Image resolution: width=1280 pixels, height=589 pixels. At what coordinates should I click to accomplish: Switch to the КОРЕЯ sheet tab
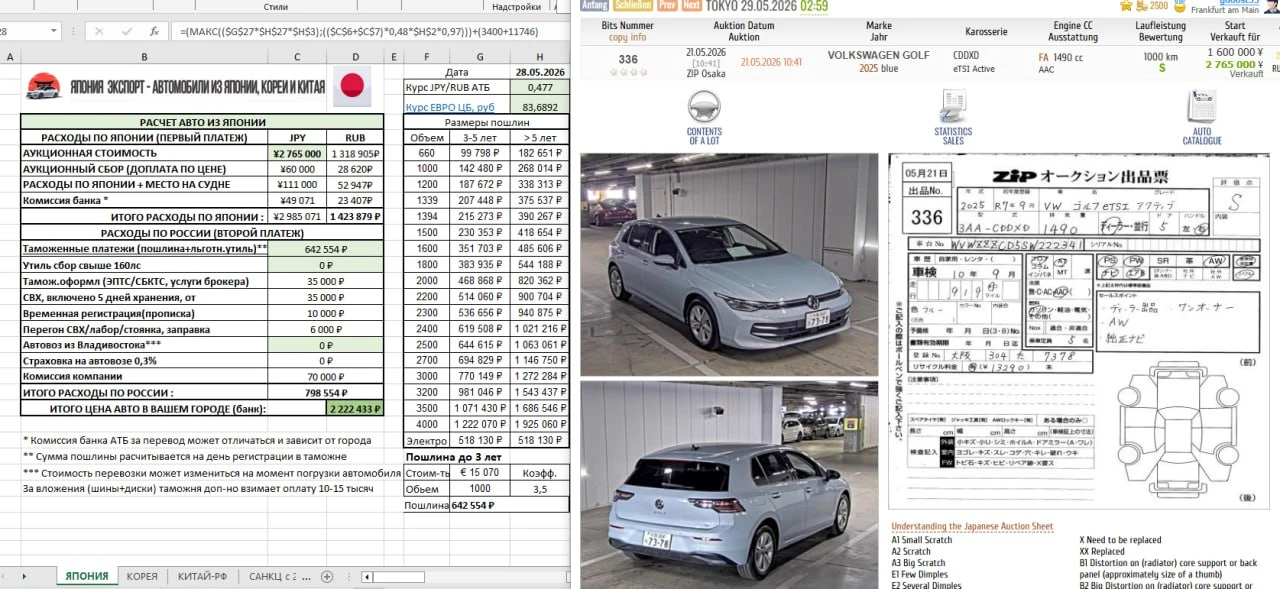(142, 577)
